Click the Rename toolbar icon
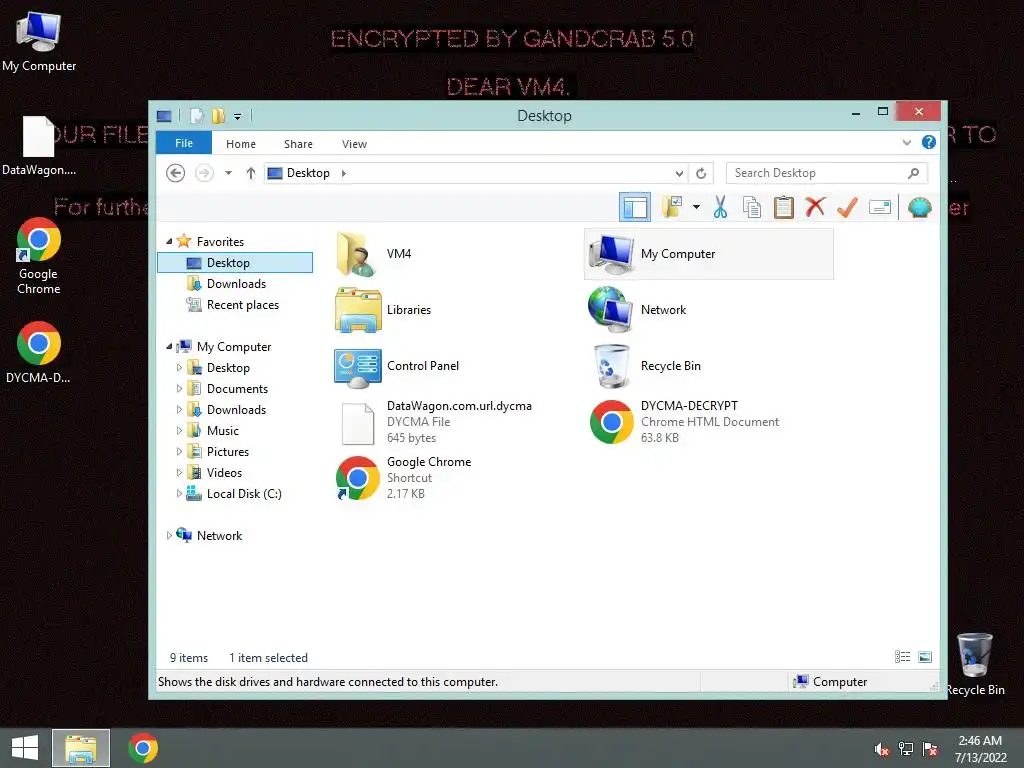The height and width of the screenshot is (768, 1024). pyautogui.click(x=880, y=208)
